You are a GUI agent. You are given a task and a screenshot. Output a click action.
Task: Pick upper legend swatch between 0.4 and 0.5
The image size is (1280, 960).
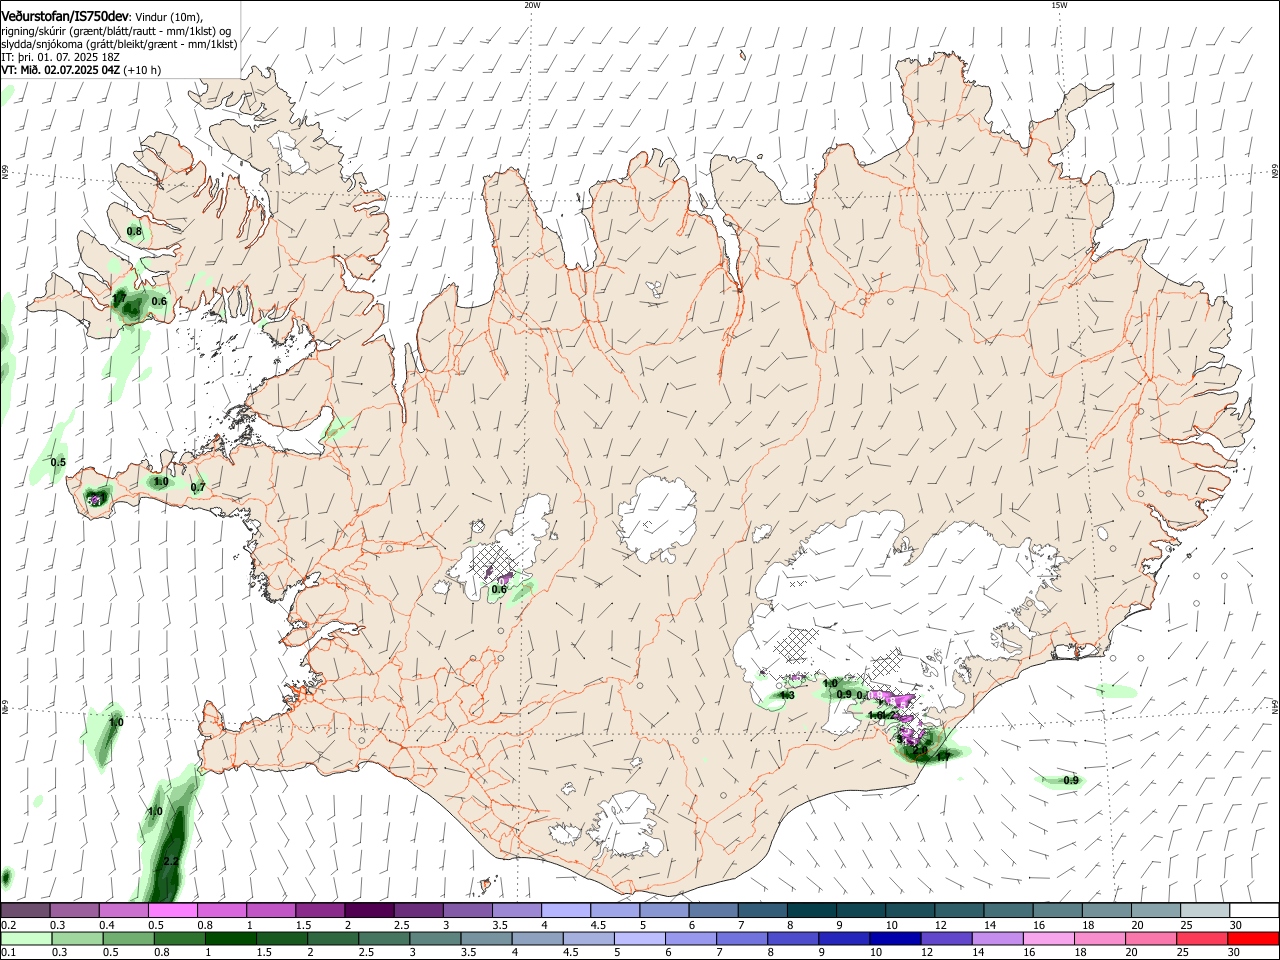point(123,910)
